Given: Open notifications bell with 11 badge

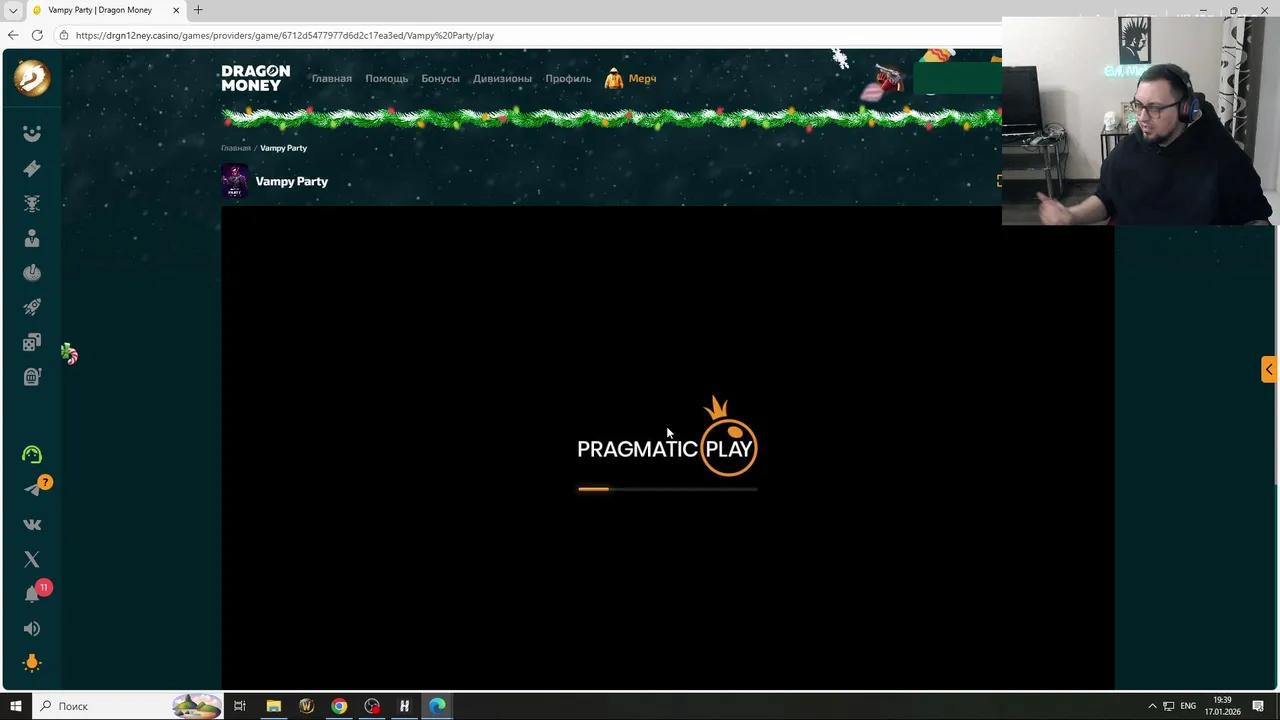Looking at the screenshot, I should point(34,593).
